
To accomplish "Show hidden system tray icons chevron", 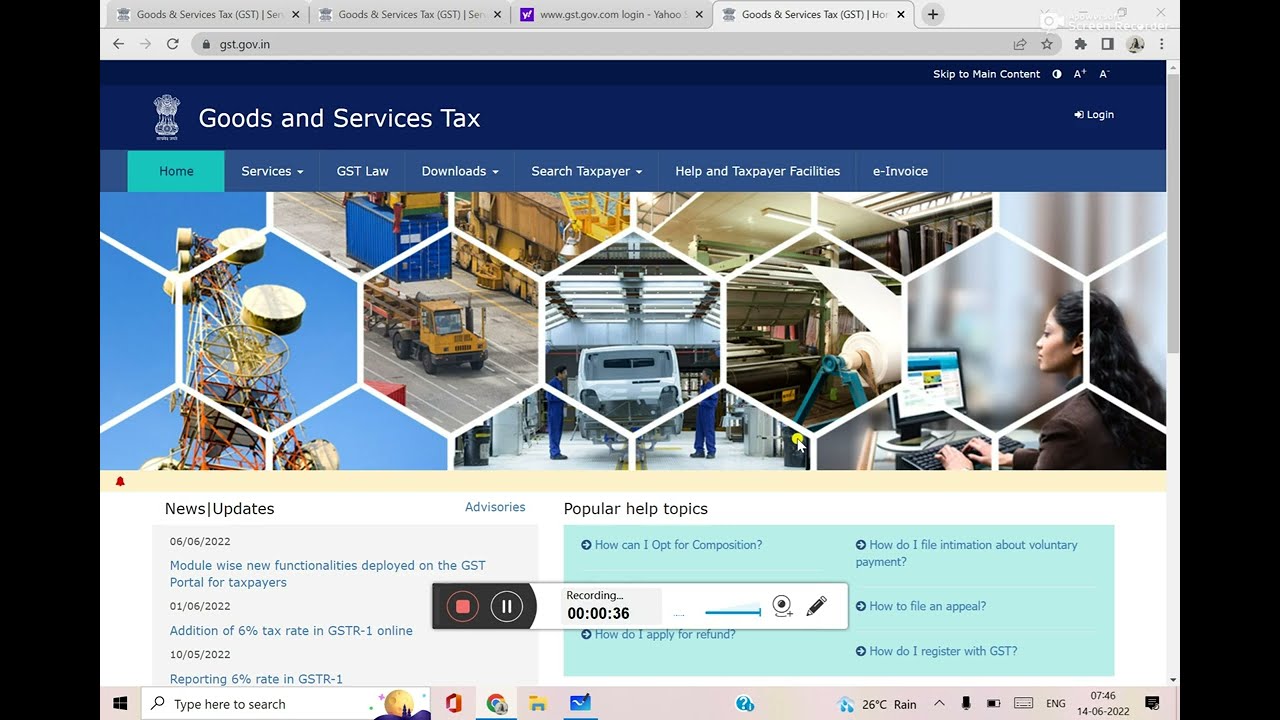I will point(939,704).
